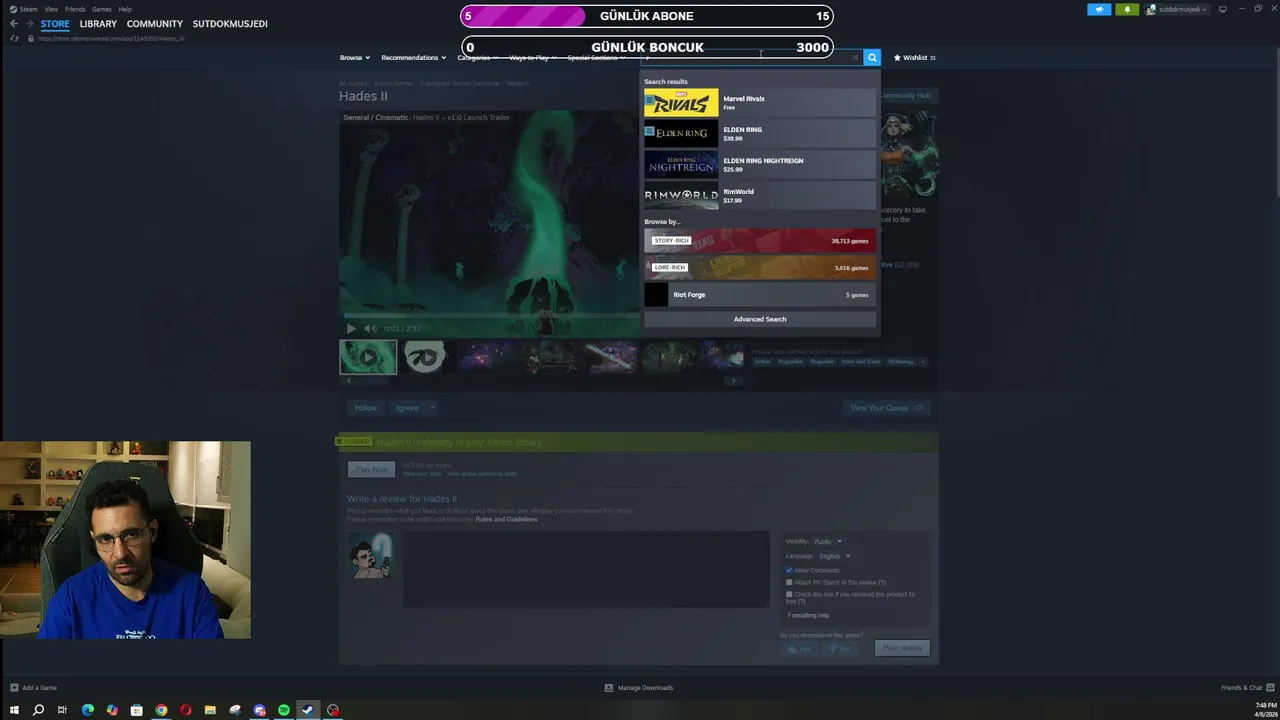This screenshot has width=1280, height=720.
Task: Open Spotify from taskbar
Action: [284, 710]
